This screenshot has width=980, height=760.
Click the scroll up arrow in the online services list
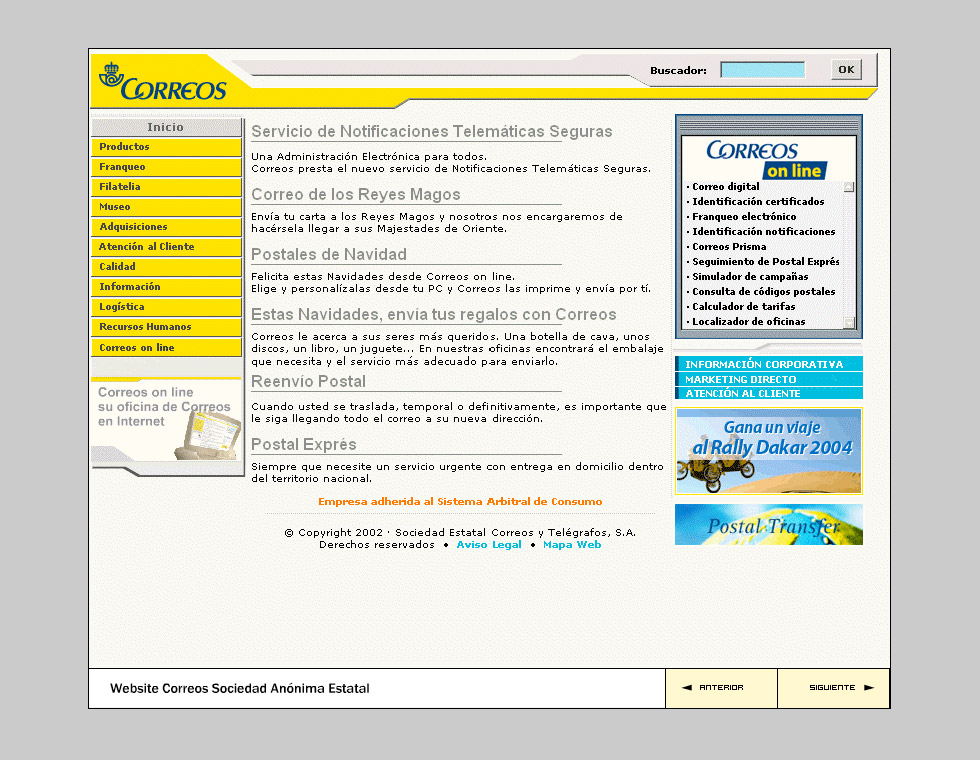click(849, 187)
